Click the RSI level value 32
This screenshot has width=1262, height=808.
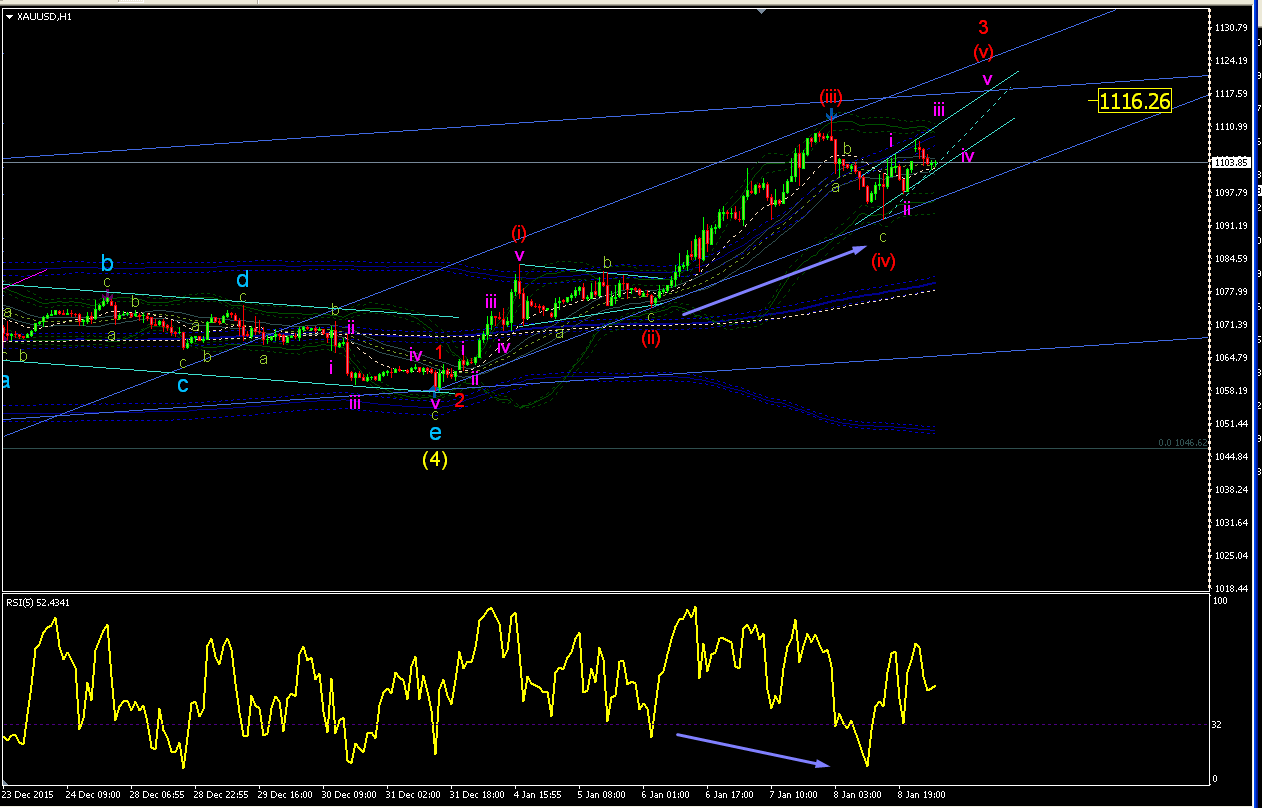click(x=1219, y=725)
